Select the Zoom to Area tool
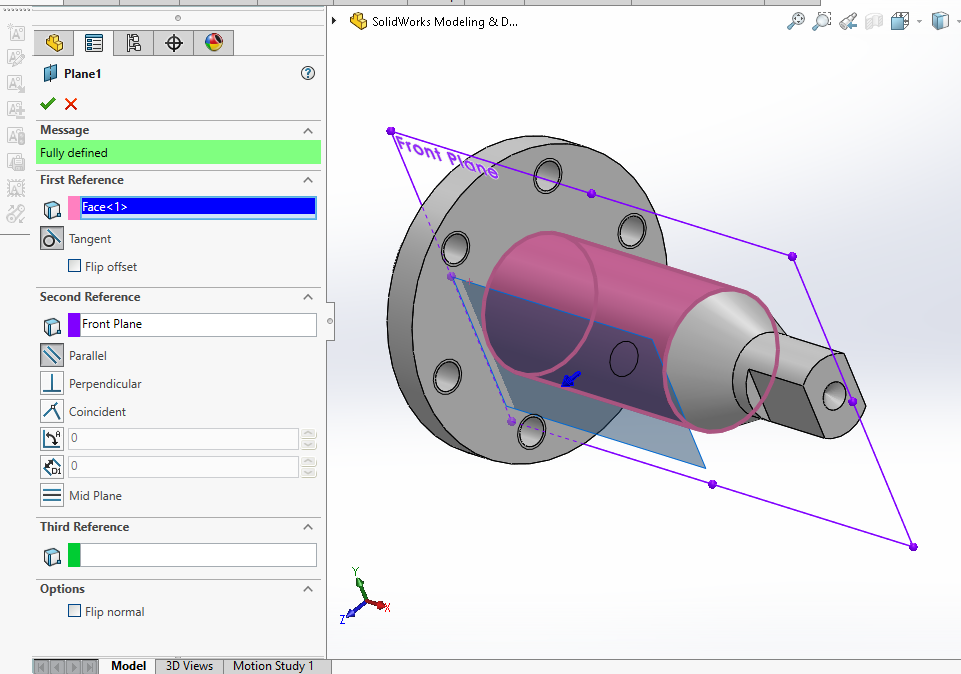The height and width of the screenshot is (674, 961). pos(821,21)
